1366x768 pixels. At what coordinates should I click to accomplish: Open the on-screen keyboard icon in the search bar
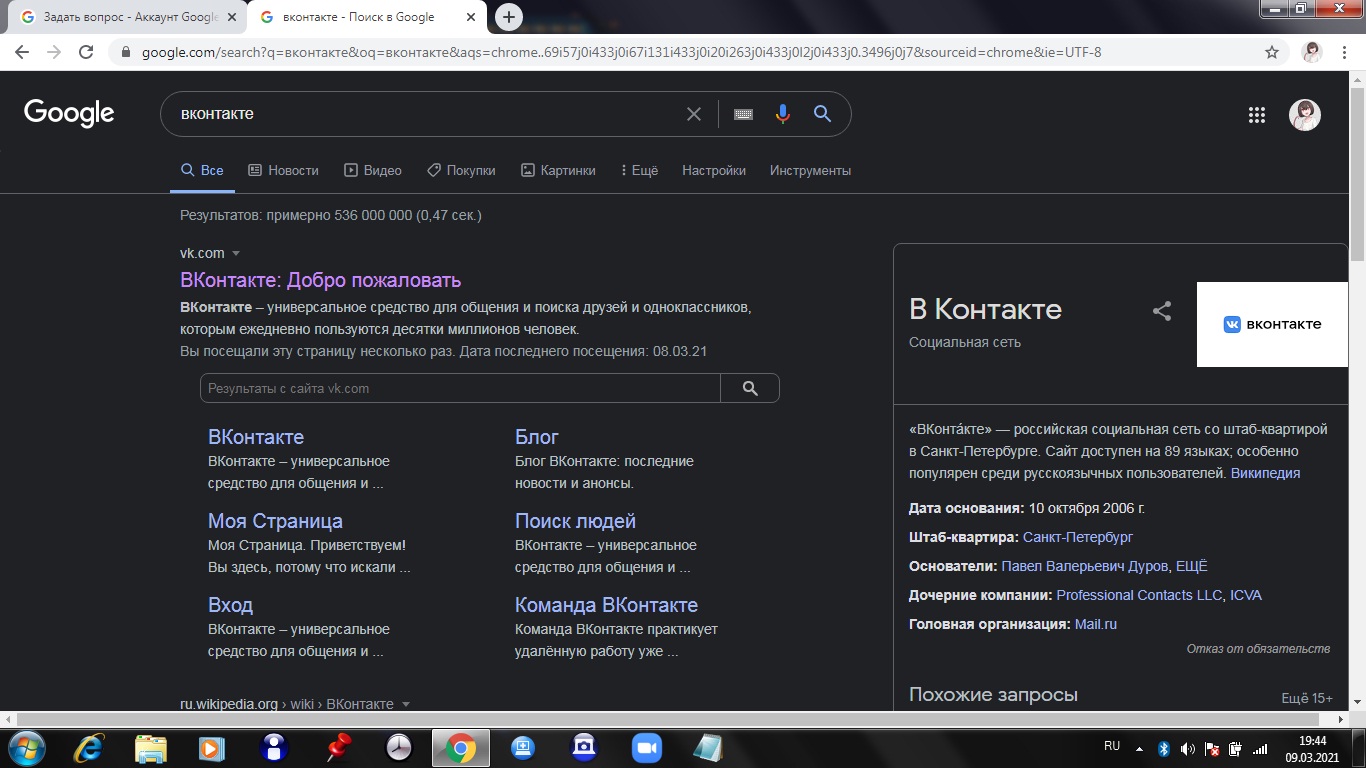pos(743,114)
